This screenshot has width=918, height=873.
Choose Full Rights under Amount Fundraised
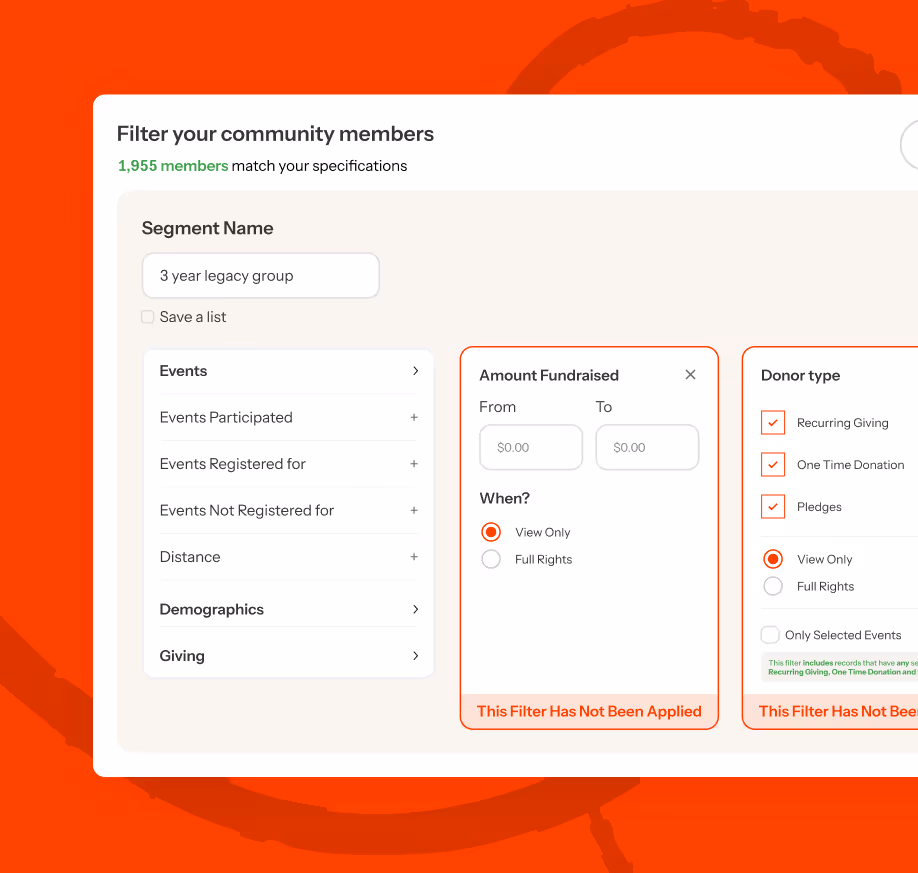pos(491,559)
